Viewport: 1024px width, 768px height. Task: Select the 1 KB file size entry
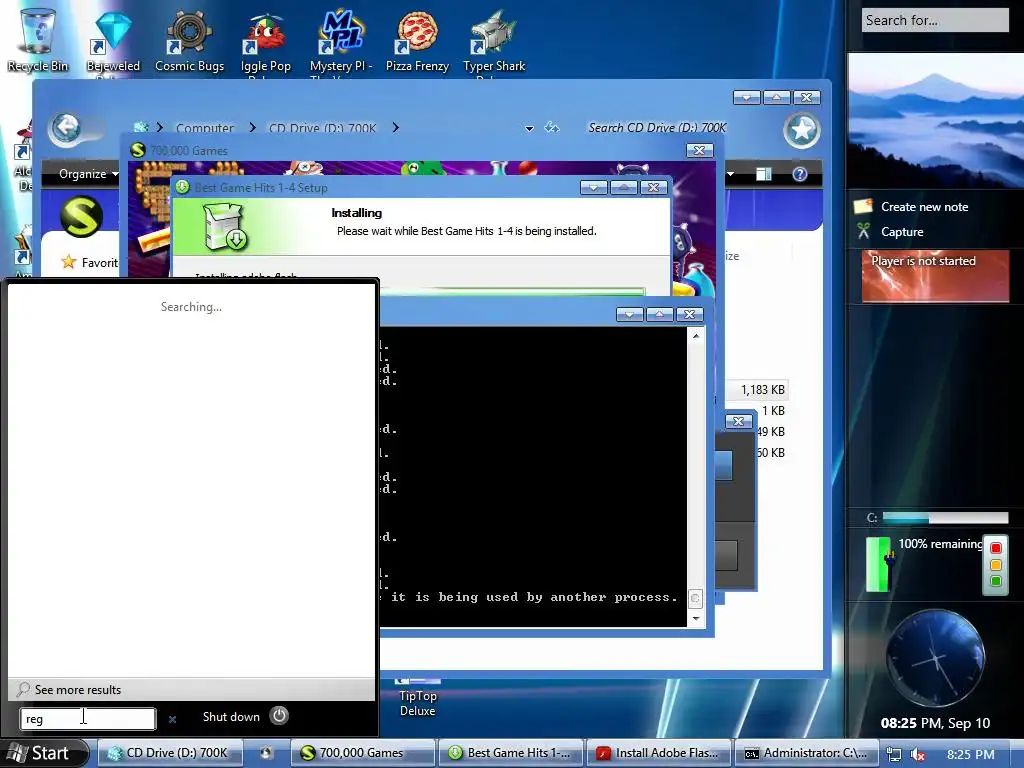point(773,411)
